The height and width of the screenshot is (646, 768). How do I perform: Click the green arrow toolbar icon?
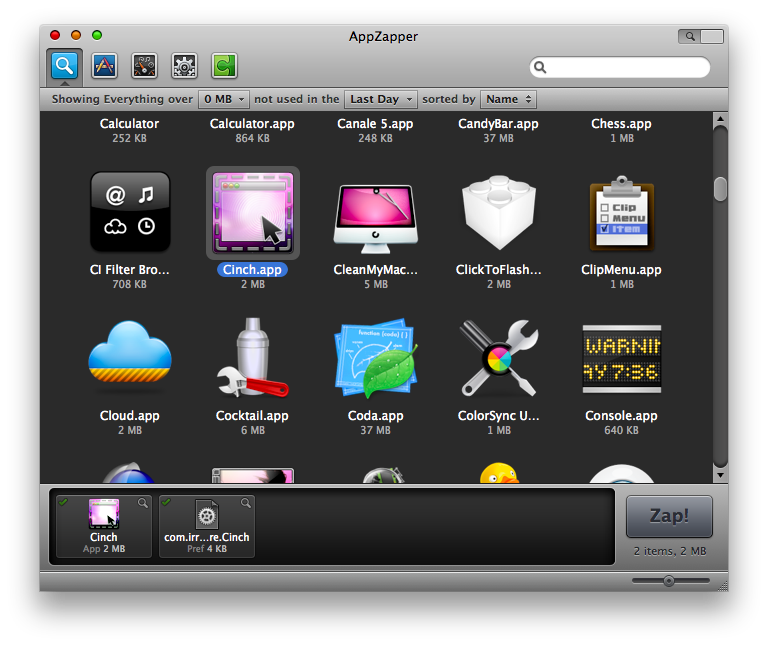224,66
